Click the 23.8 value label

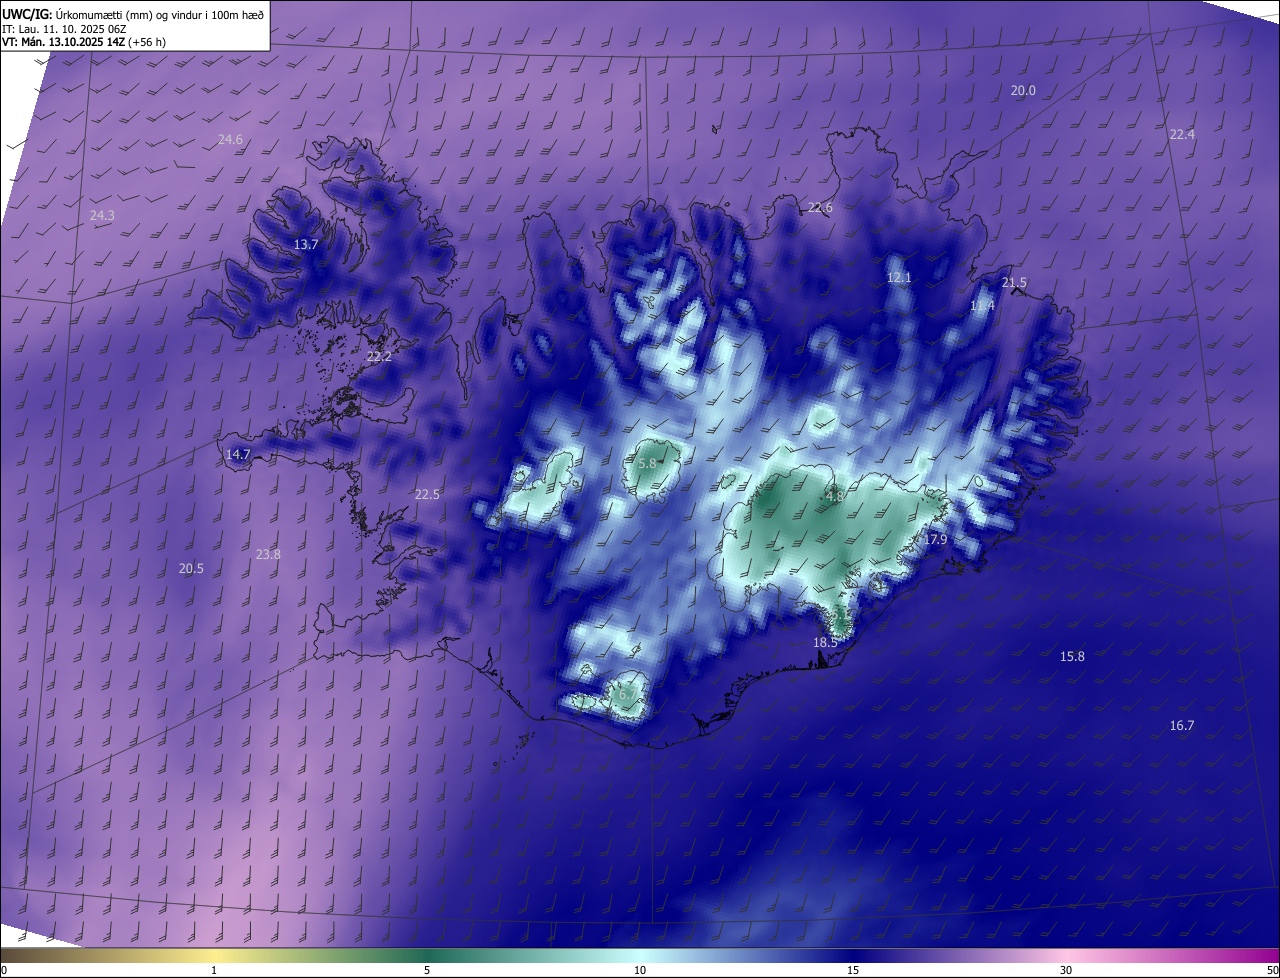tap(268, 554)
